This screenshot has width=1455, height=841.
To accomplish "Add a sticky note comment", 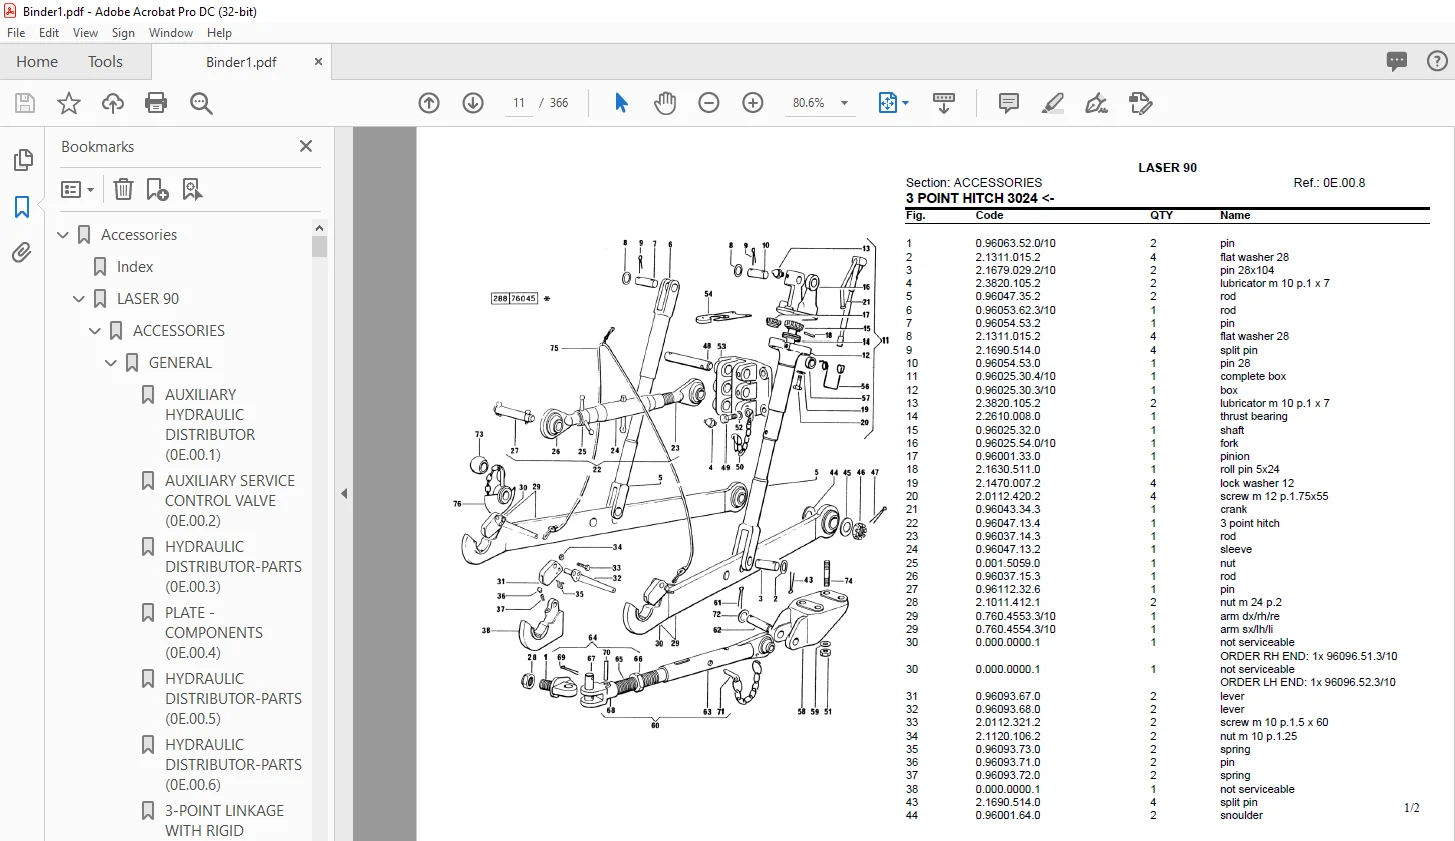I will [x=1009, y=103].
